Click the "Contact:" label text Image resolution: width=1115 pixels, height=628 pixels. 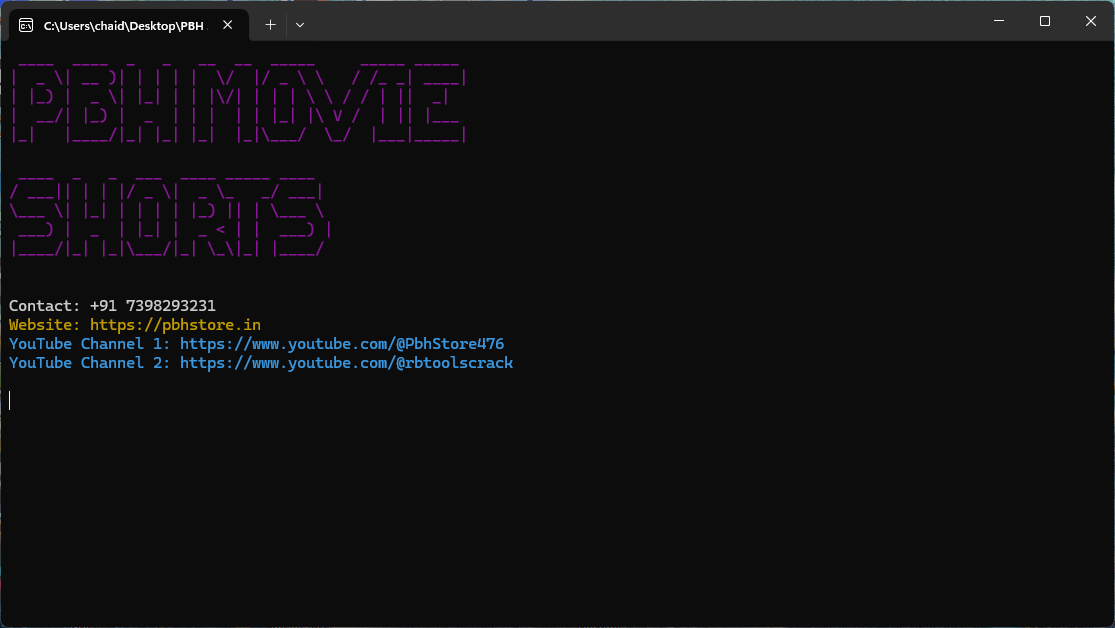pos(44,306)
